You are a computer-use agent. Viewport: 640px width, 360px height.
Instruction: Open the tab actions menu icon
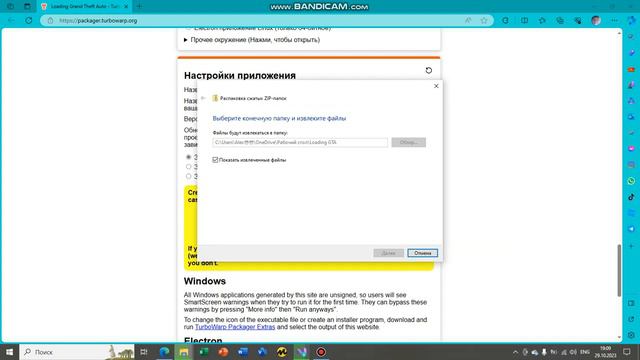(x=27, y=6)
